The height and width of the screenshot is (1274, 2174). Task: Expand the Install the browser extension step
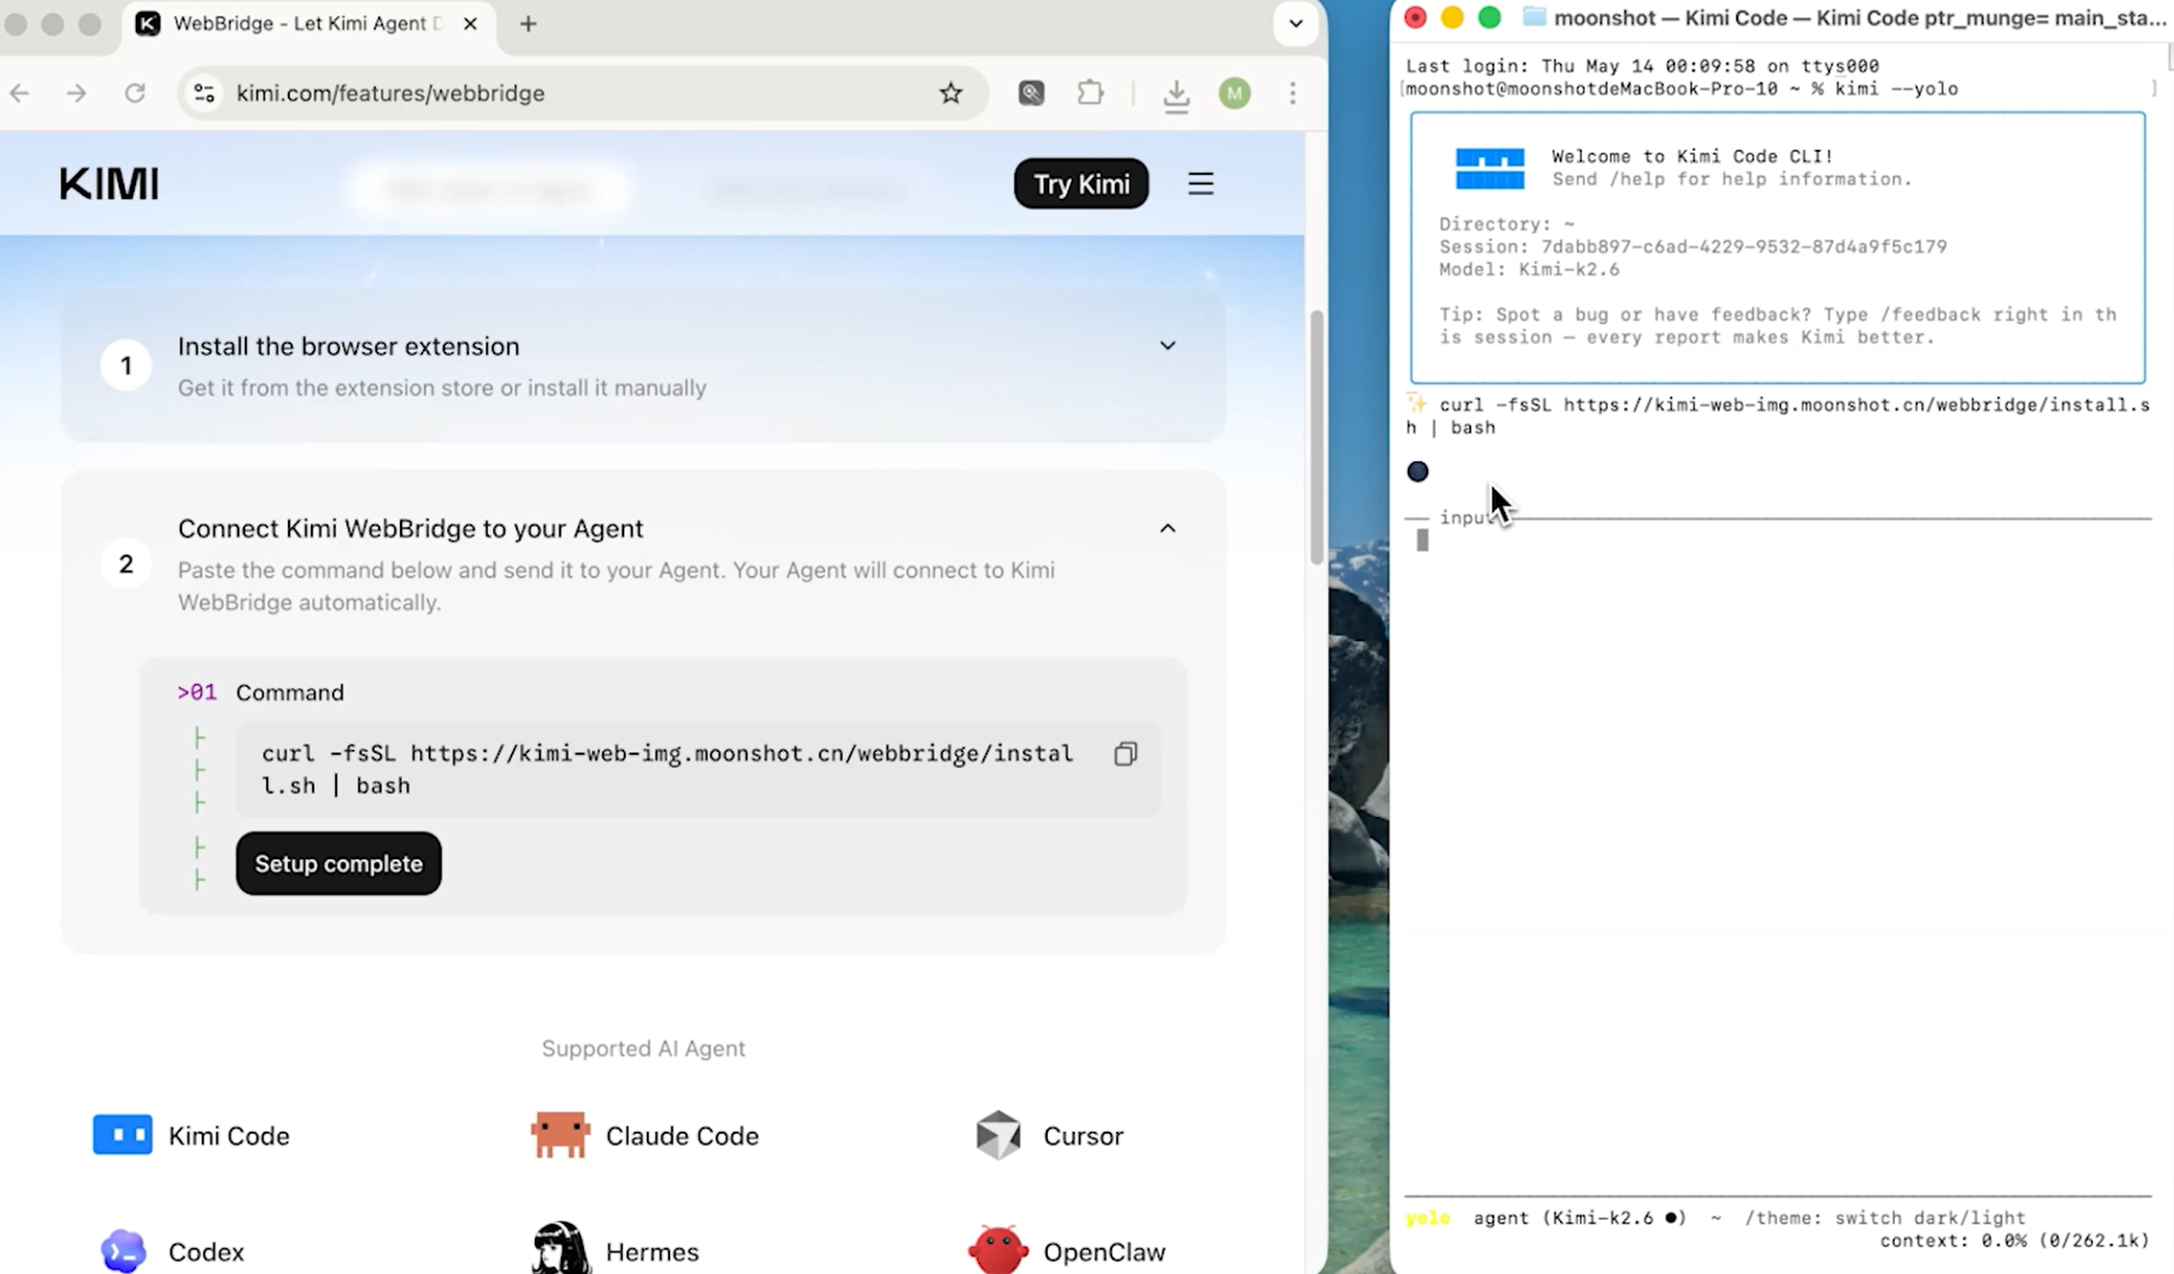tap(1167, 346)
